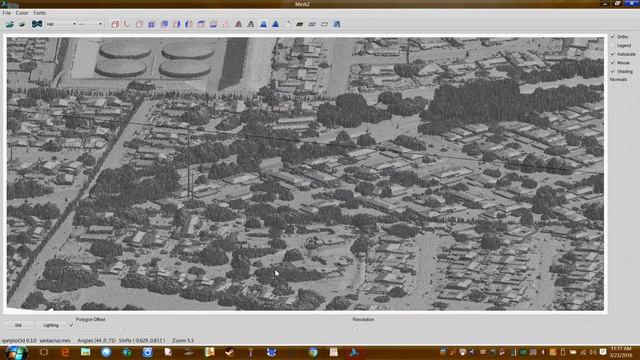Viewport: 640px width, 360px height.
Task: Toggle the back grid icon
Action: click(164, 24)
